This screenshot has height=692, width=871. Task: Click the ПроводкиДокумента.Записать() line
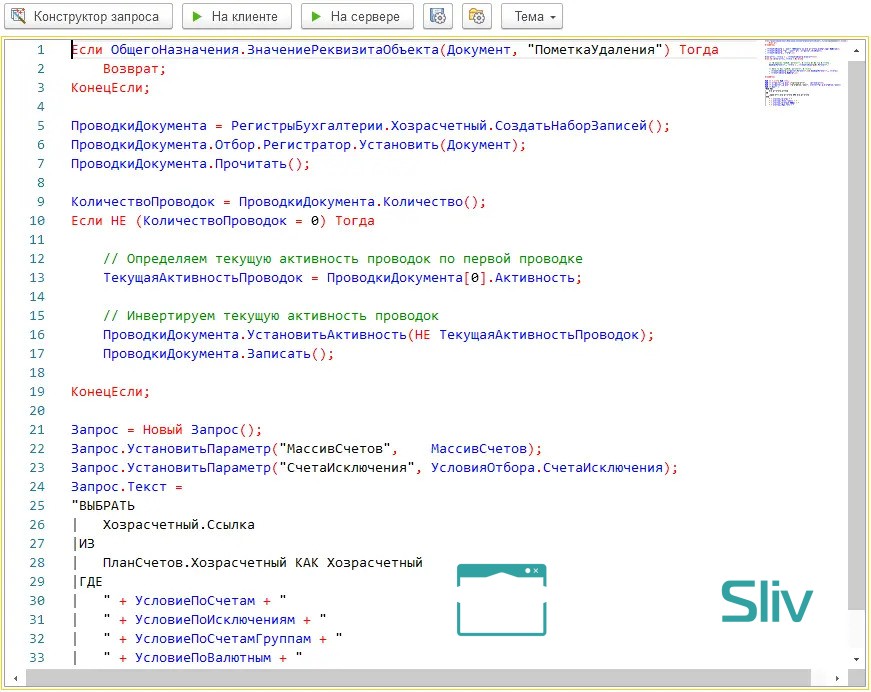[x=217, y=354]
